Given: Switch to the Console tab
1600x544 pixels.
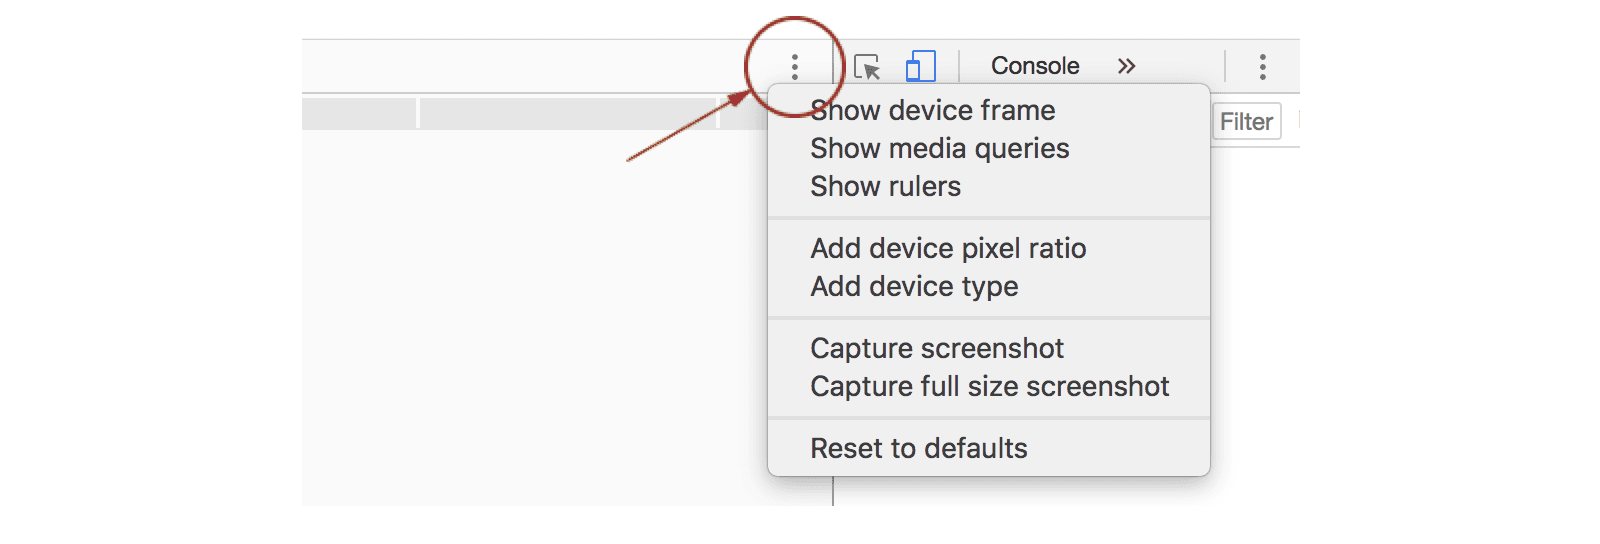Looking at the screenshot, I should [1035, 66].
